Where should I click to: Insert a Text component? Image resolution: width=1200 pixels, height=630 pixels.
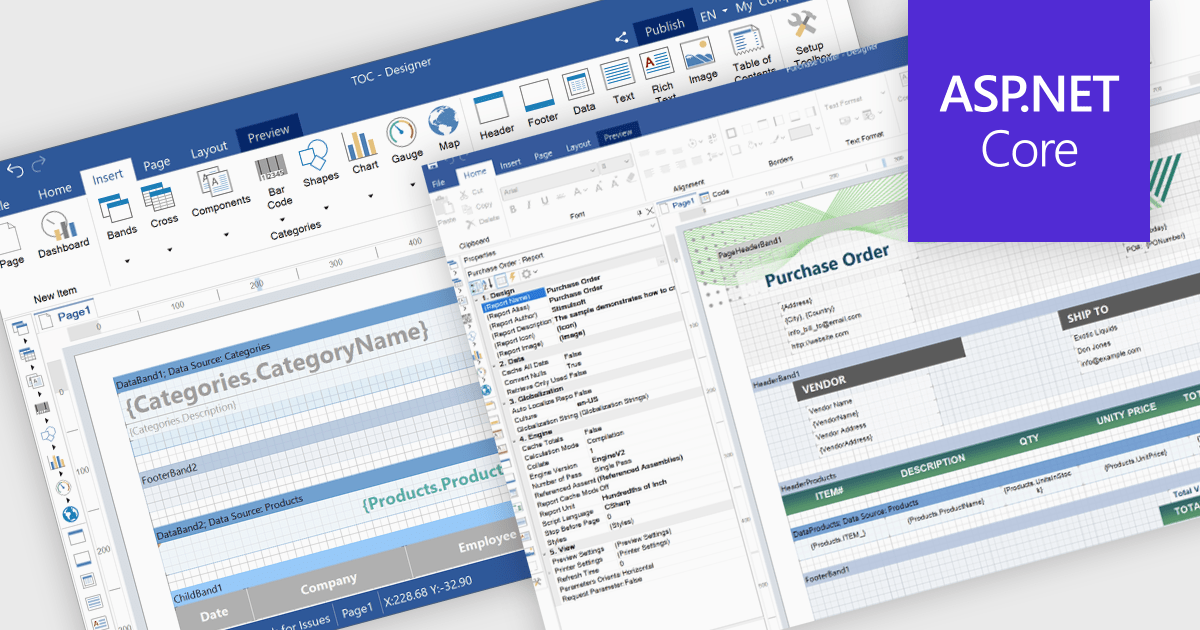tap(621, 81)
